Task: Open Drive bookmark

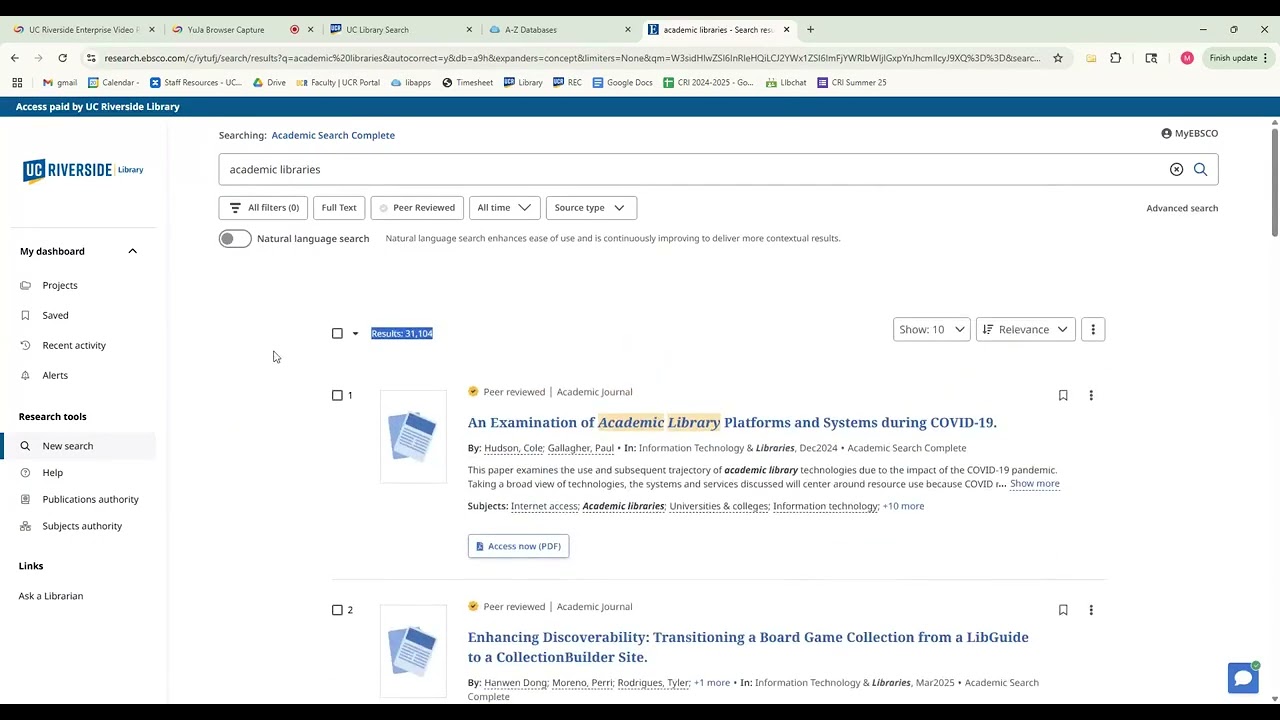Action: (x=269, y=83)
